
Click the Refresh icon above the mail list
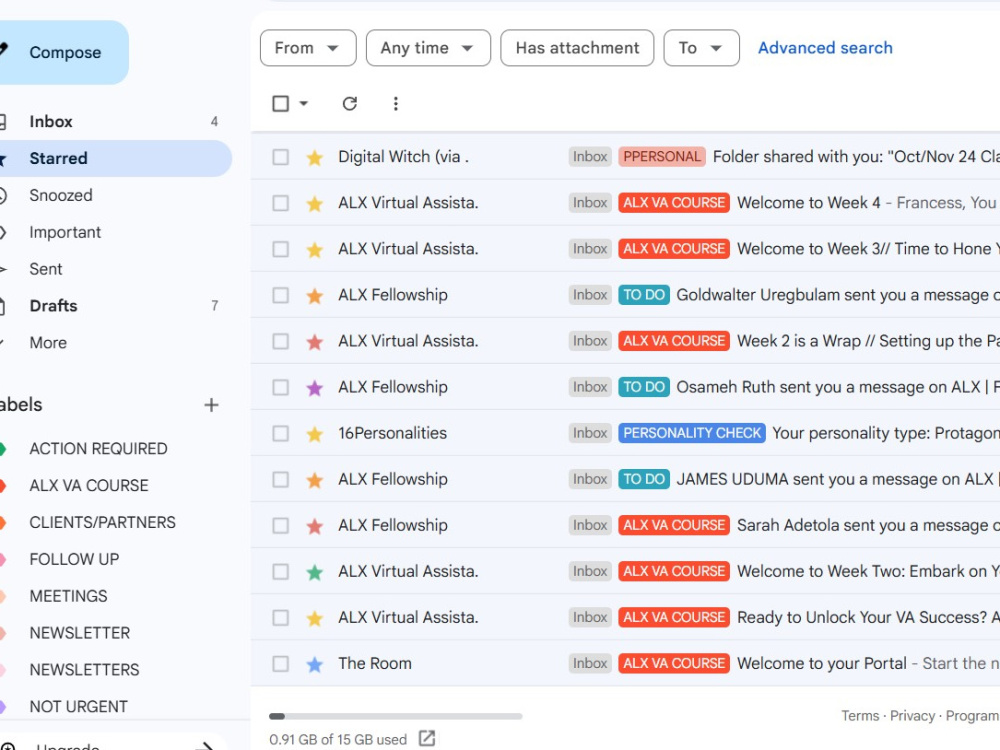[349, 103]
